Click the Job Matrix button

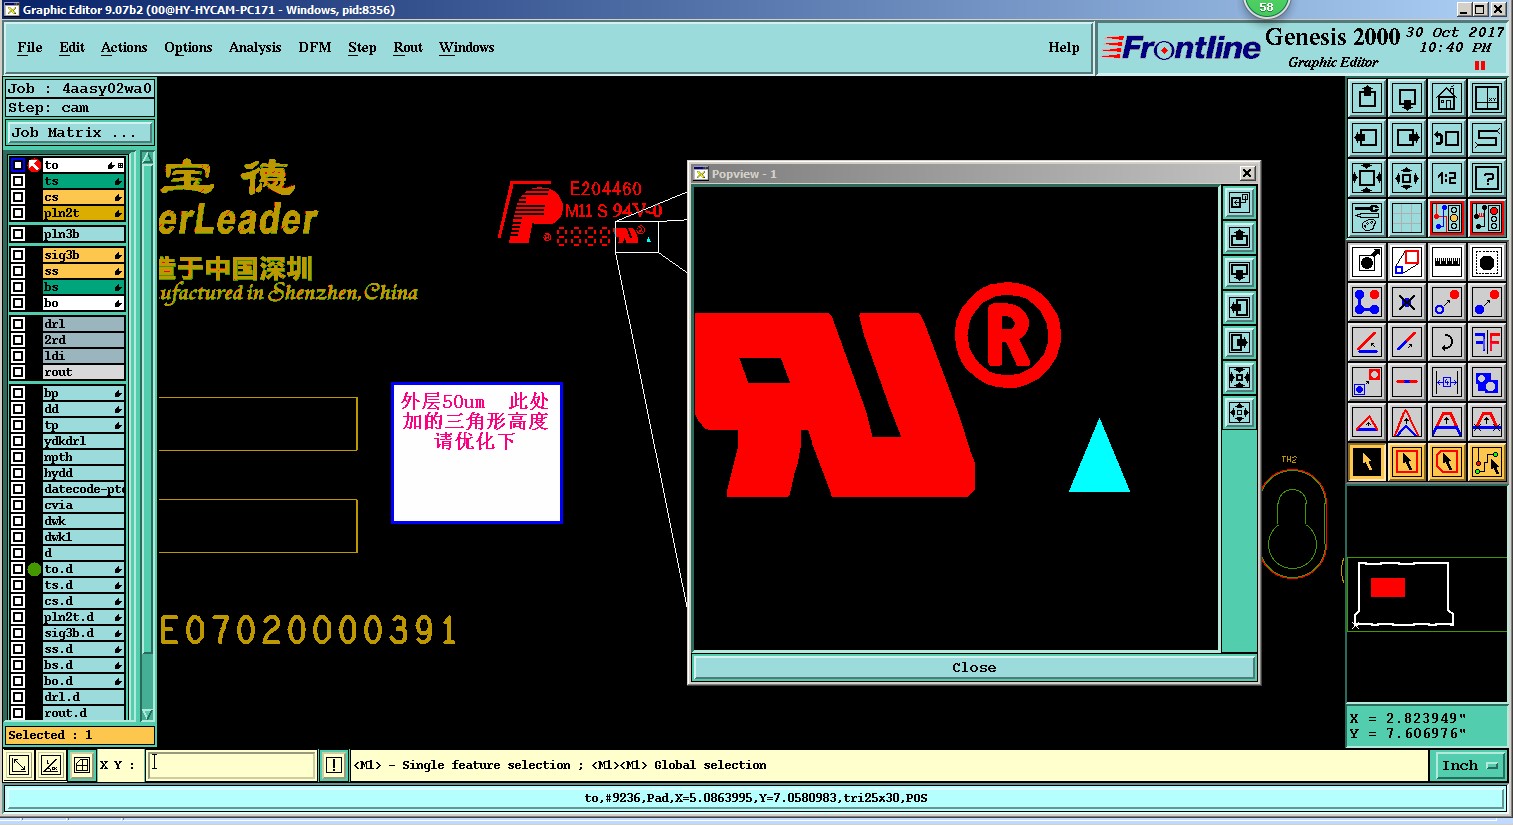point(80,133)
